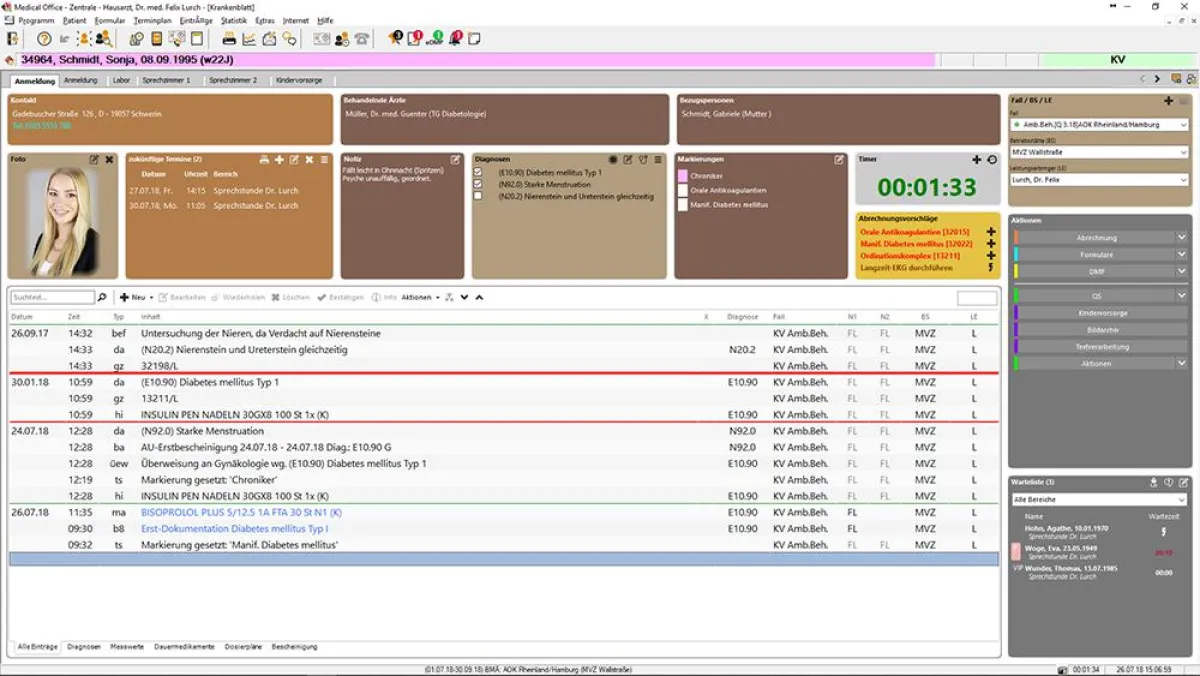The width and height of the screenshot is (1200, 676).
Task: Switch to the Dauermedikamente bottom tab
Action: [184, 647]
